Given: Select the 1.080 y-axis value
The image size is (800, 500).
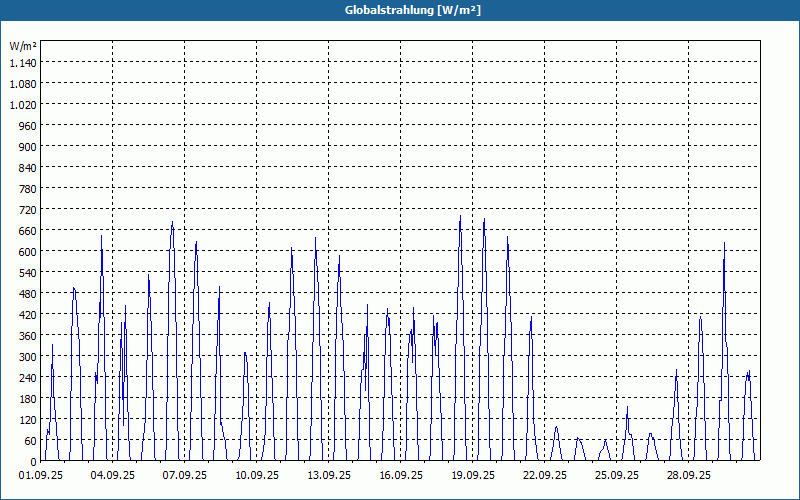Looking at the screenshot, I should click(23, 83).
